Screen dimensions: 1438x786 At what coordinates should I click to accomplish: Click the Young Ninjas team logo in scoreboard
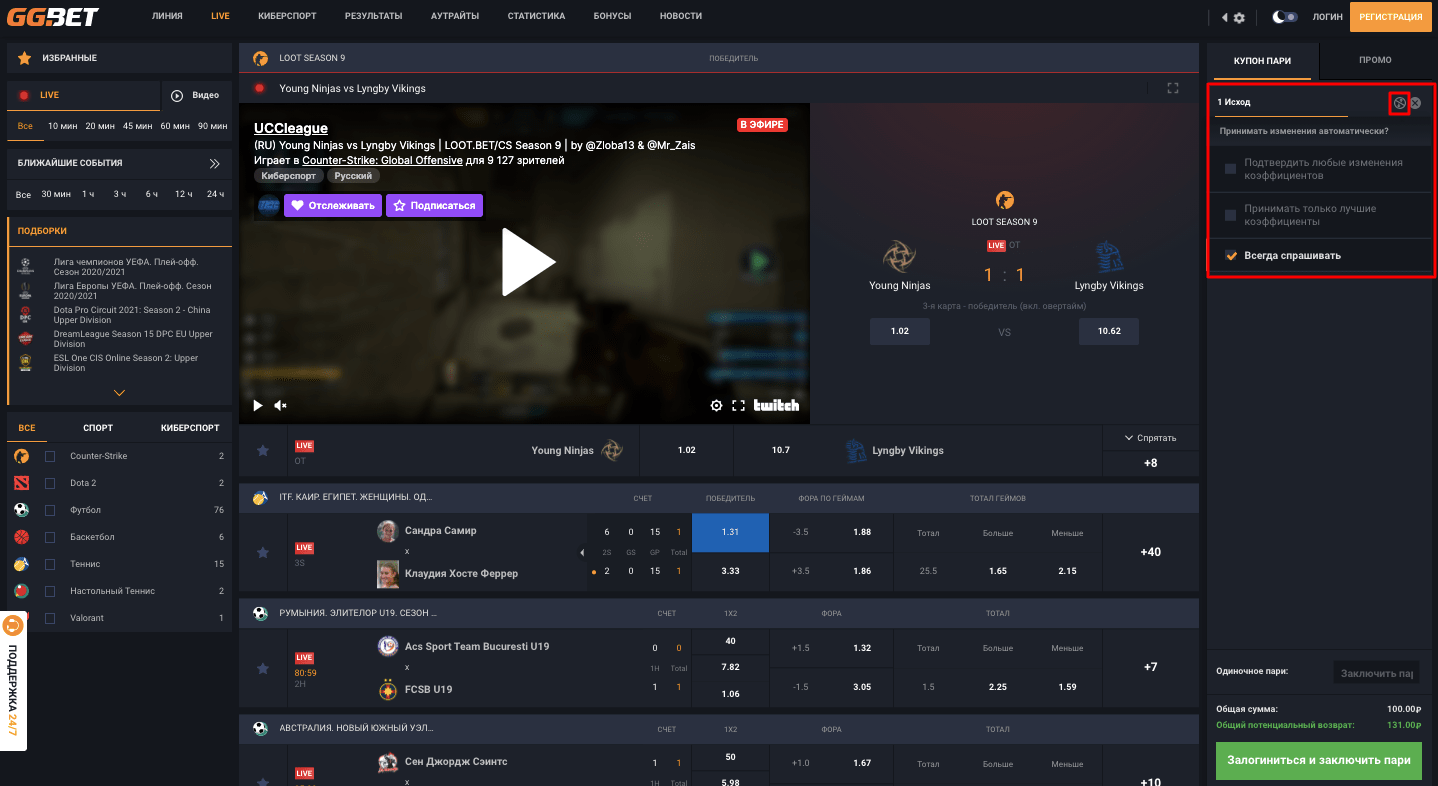click(900, 256)
